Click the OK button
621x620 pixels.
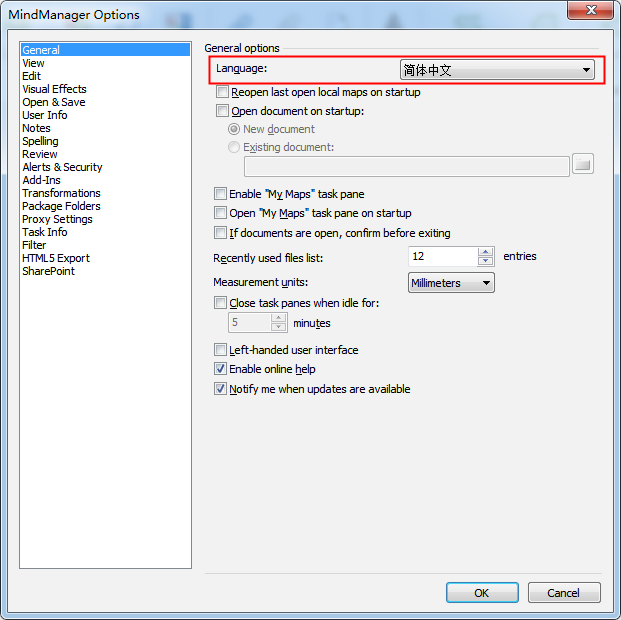[481, 593]
